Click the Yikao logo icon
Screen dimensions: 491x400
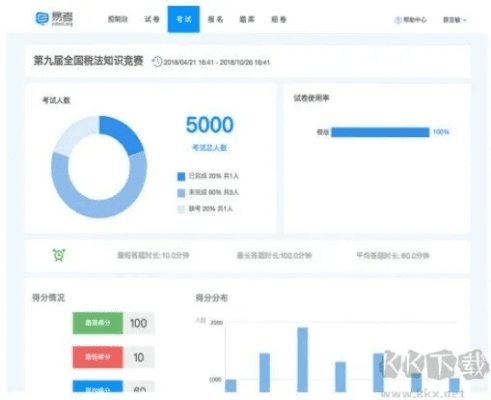pyautogui.click(x=42, y=19)
